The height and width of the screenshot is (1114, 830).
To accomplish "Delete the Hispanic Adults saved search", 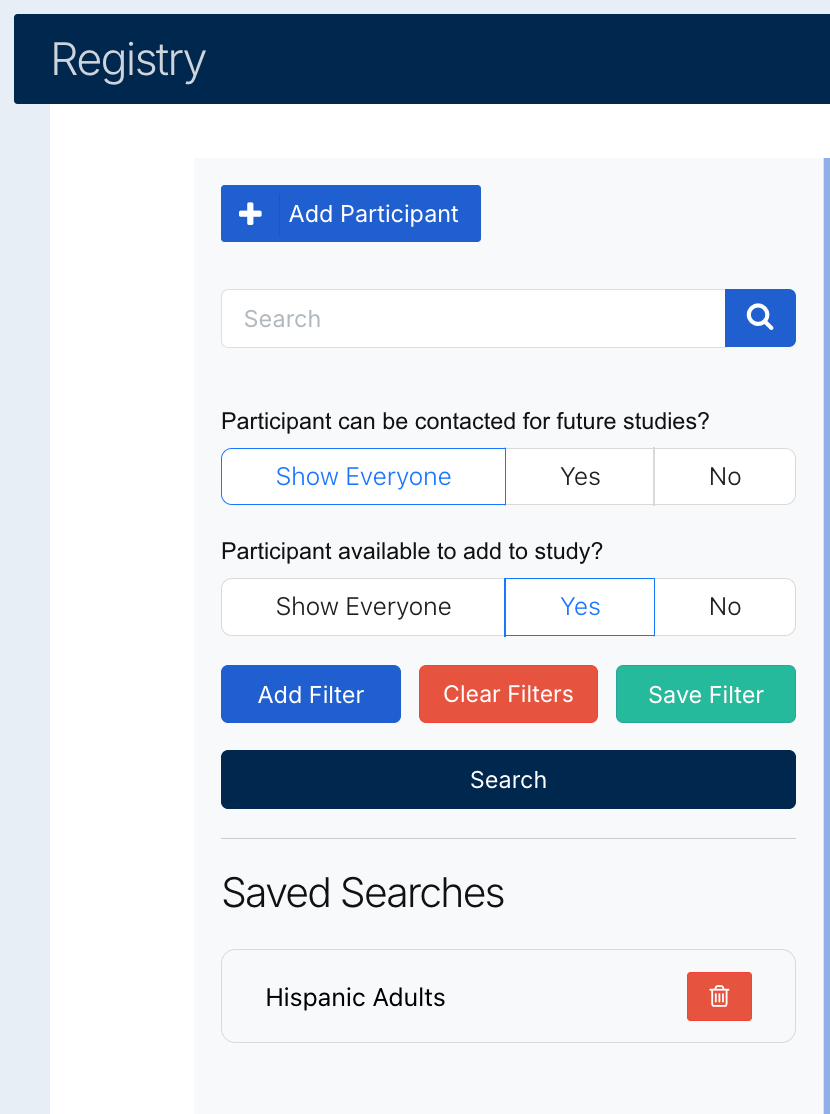I will click(x=719, y=996).
